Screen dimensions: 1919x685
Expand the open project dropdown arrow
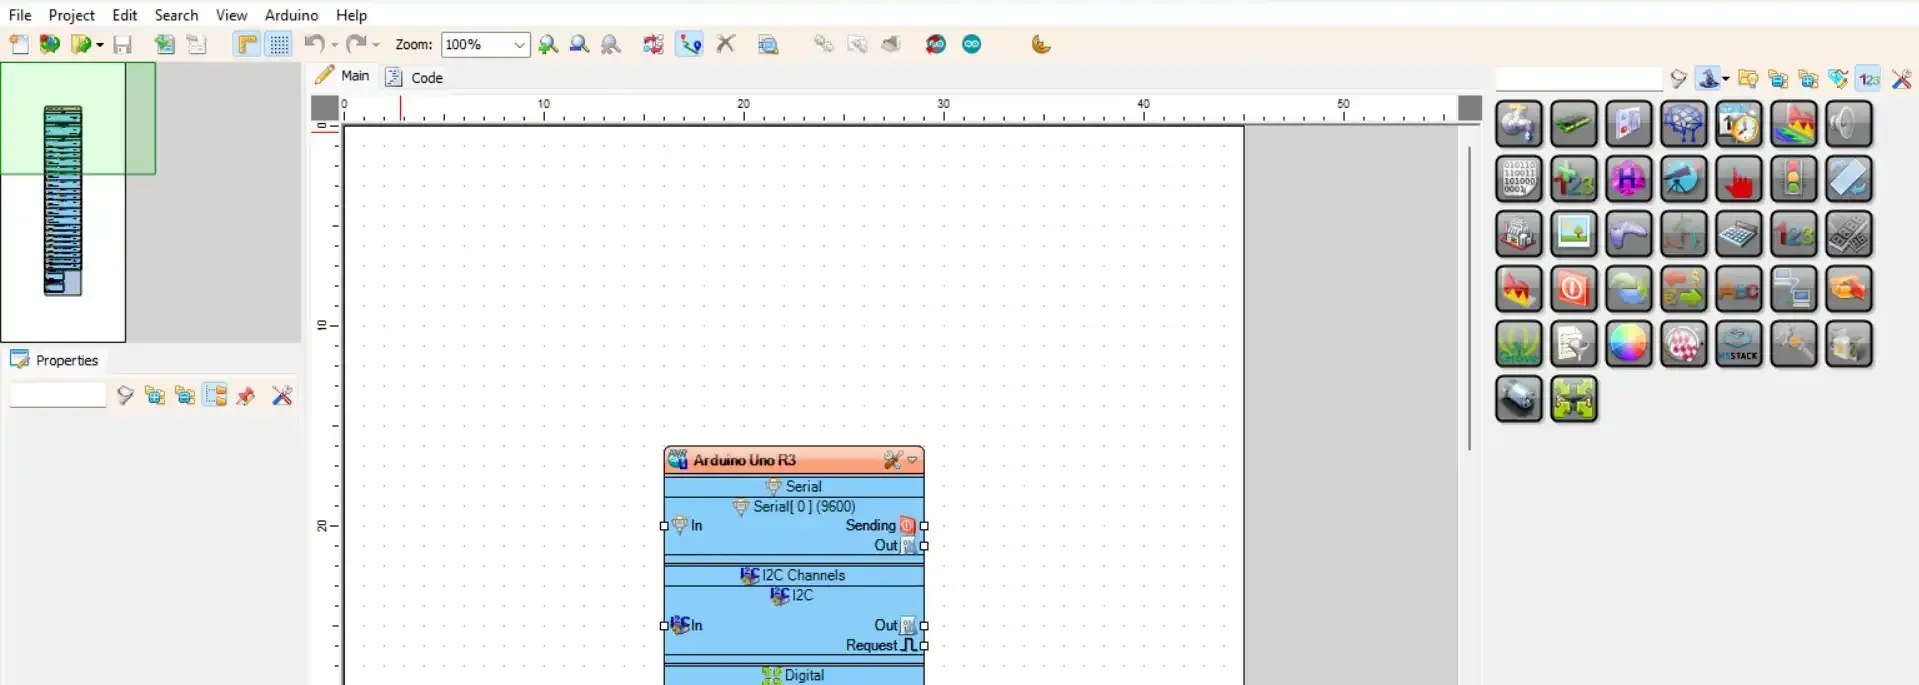tap(99, 45)
